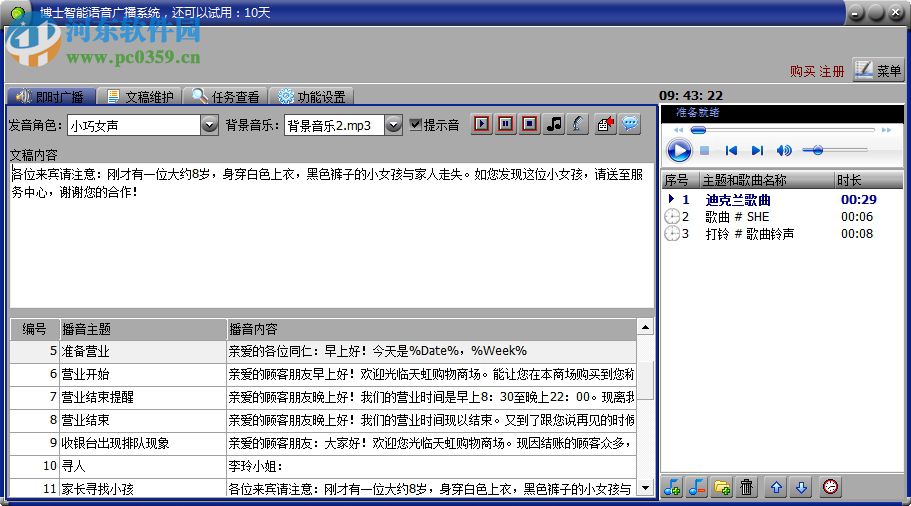Screen dimensions: 911x506
Task: Start playing the broadcast script
Action: click(x=482, y=124)
